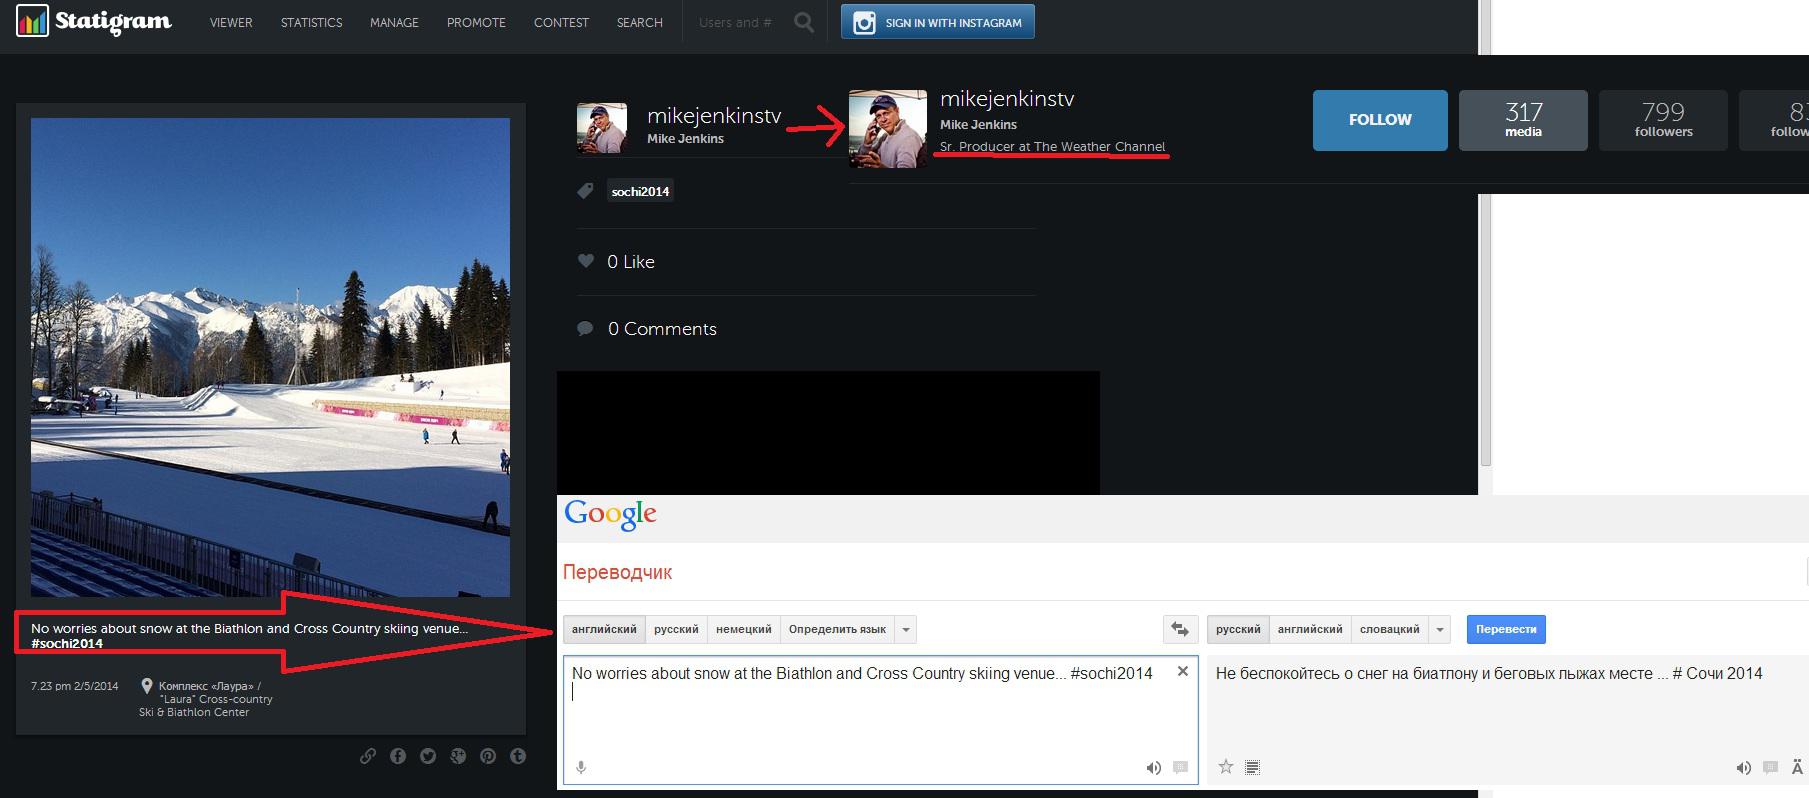This screenshot has height=798, width=1809.
Task: Click the select-all lines icon under the translation
Action: pyautogui.click(x=1252, y=768)
